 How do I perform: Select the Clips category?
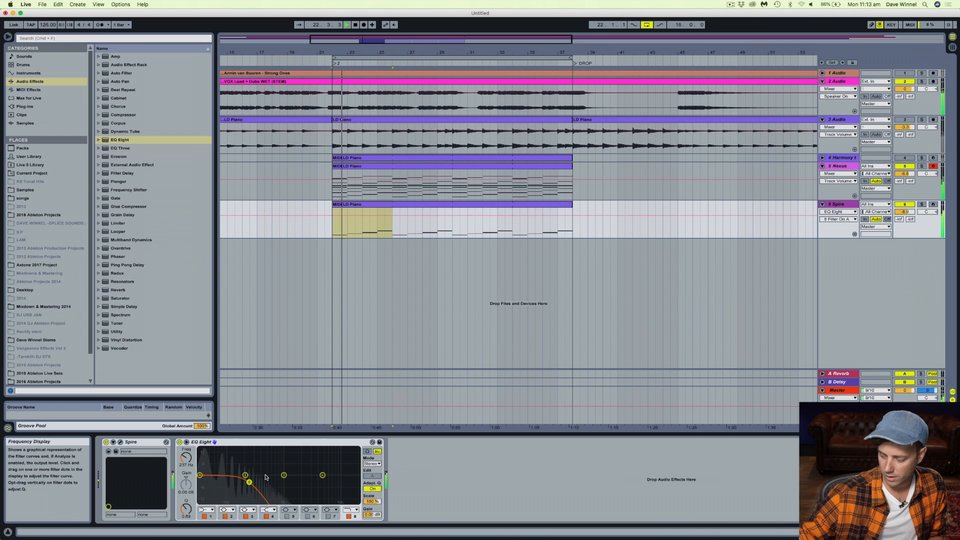(21, 114)
